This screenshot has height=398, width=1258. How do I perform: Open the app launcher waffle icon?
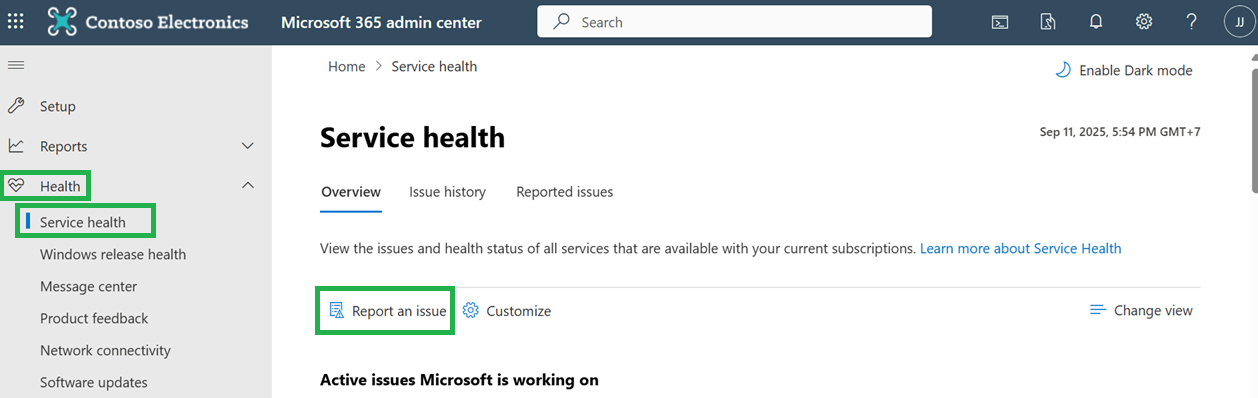coord(16,22)
